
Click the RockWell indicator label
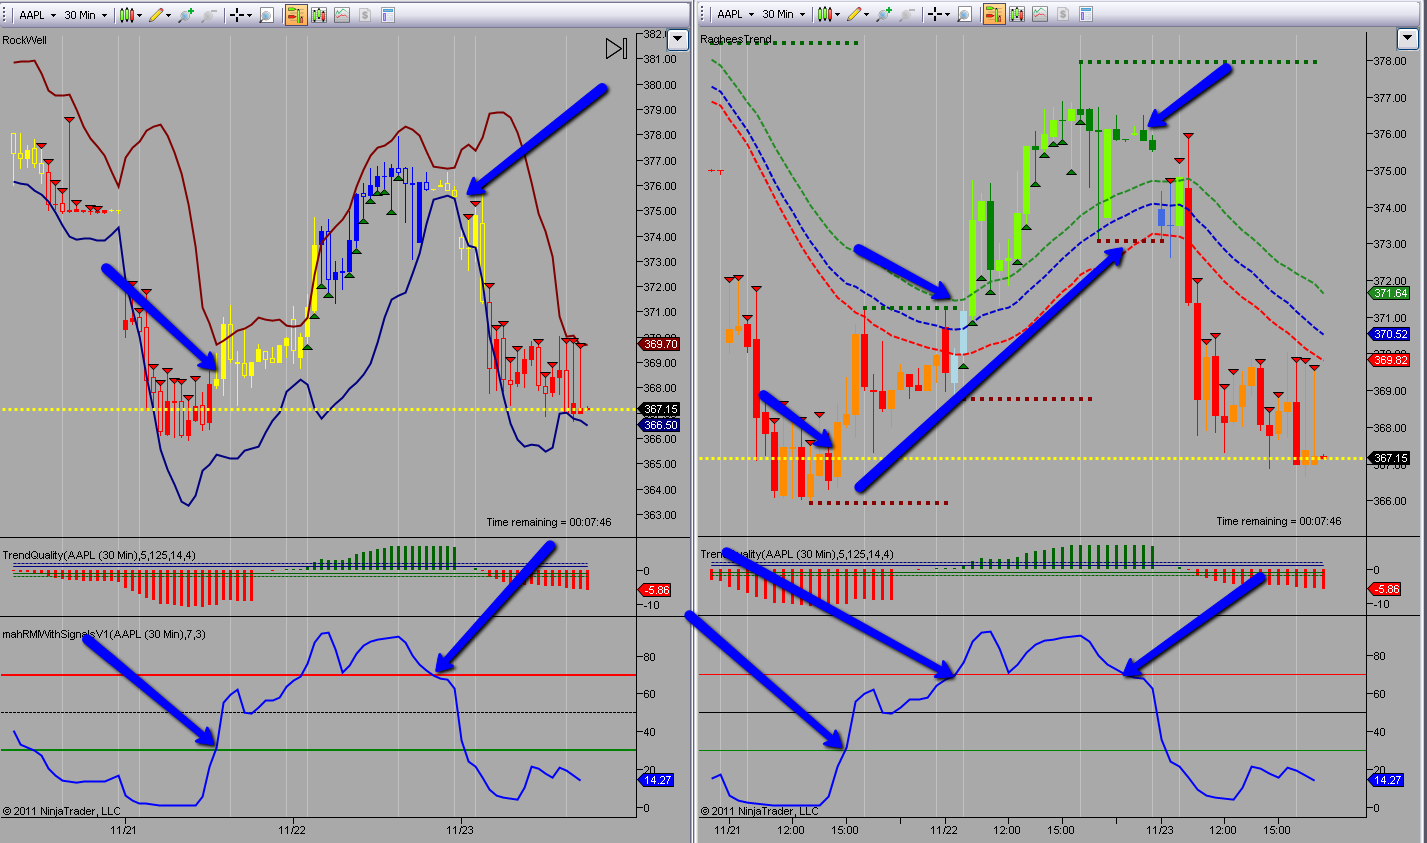25,40
